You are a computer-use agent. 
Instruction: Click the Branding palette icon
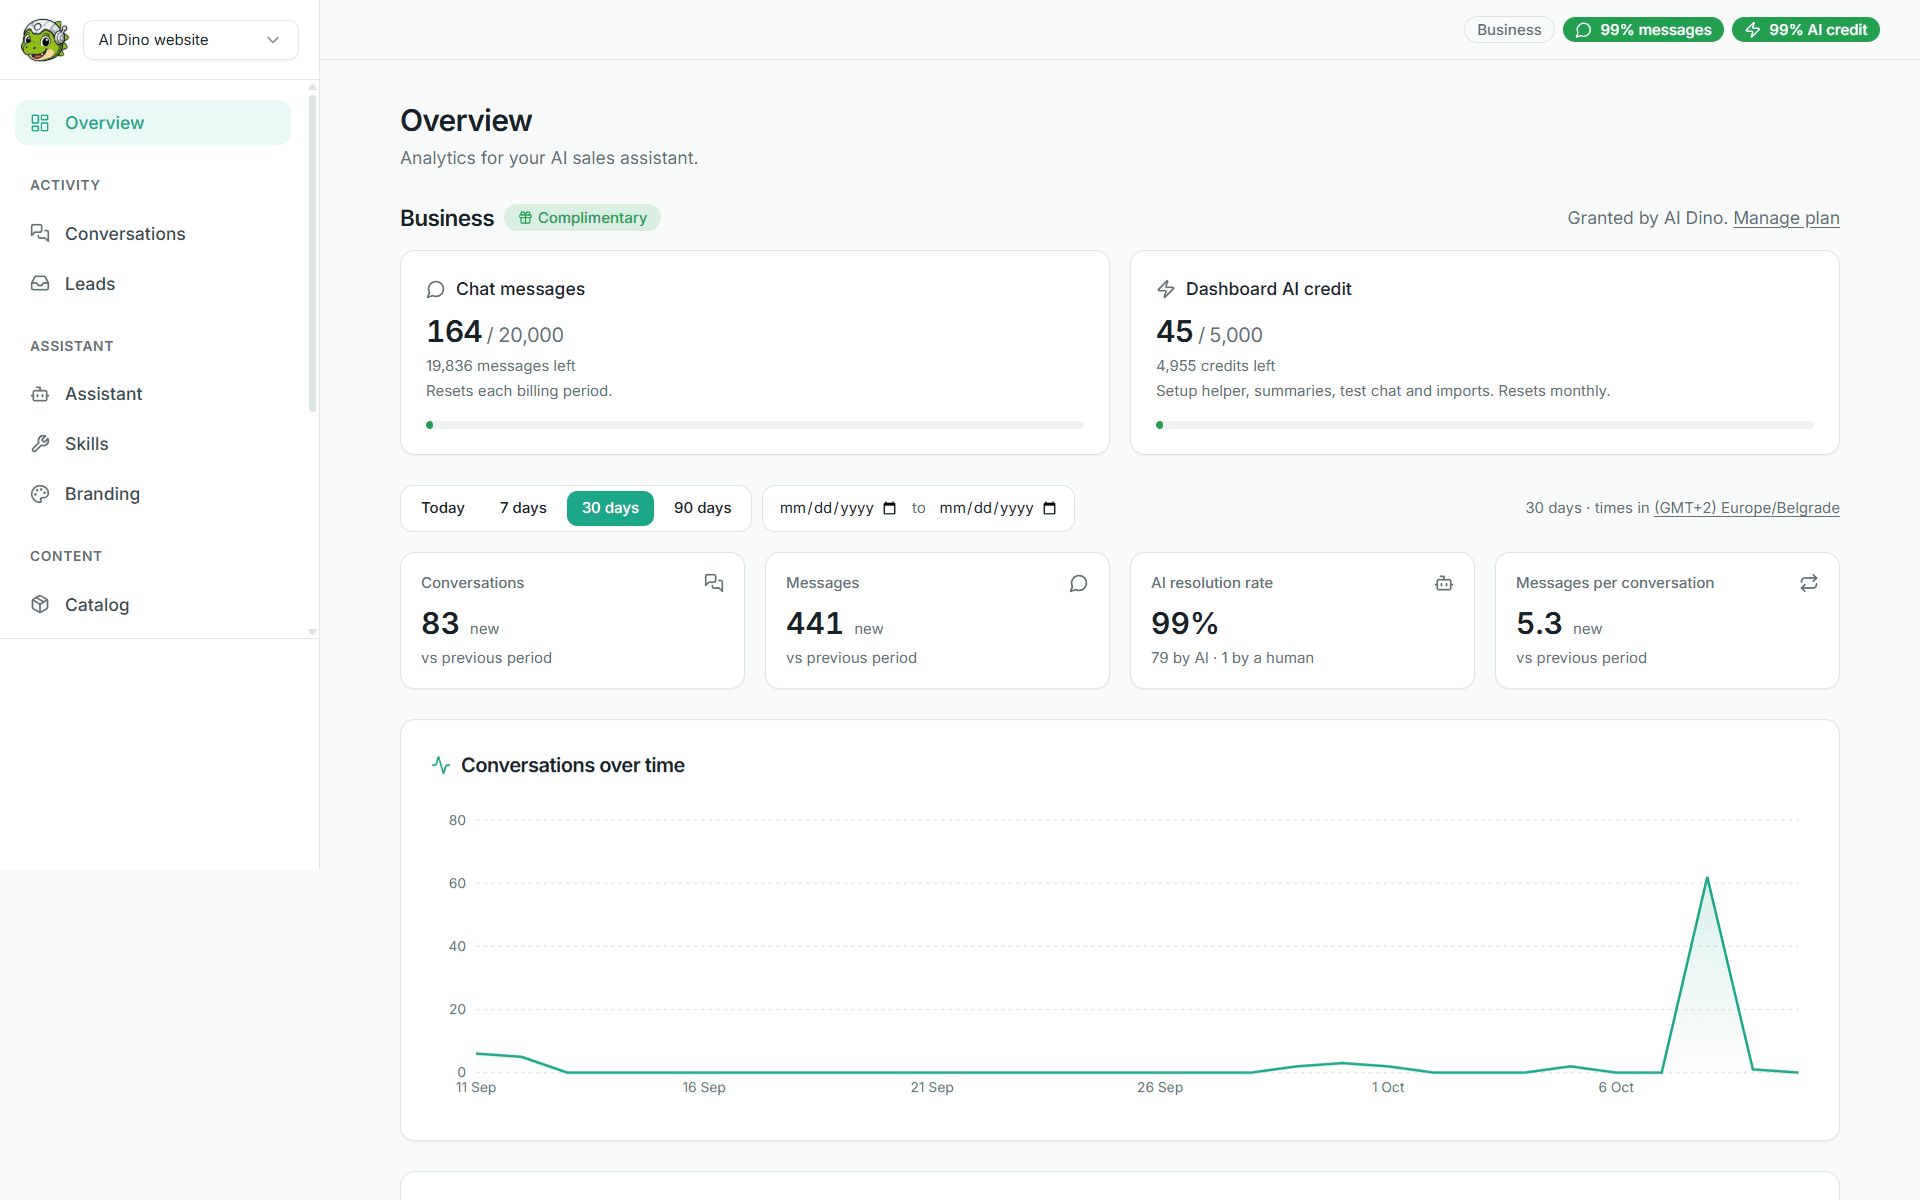[x=40, y=494]
